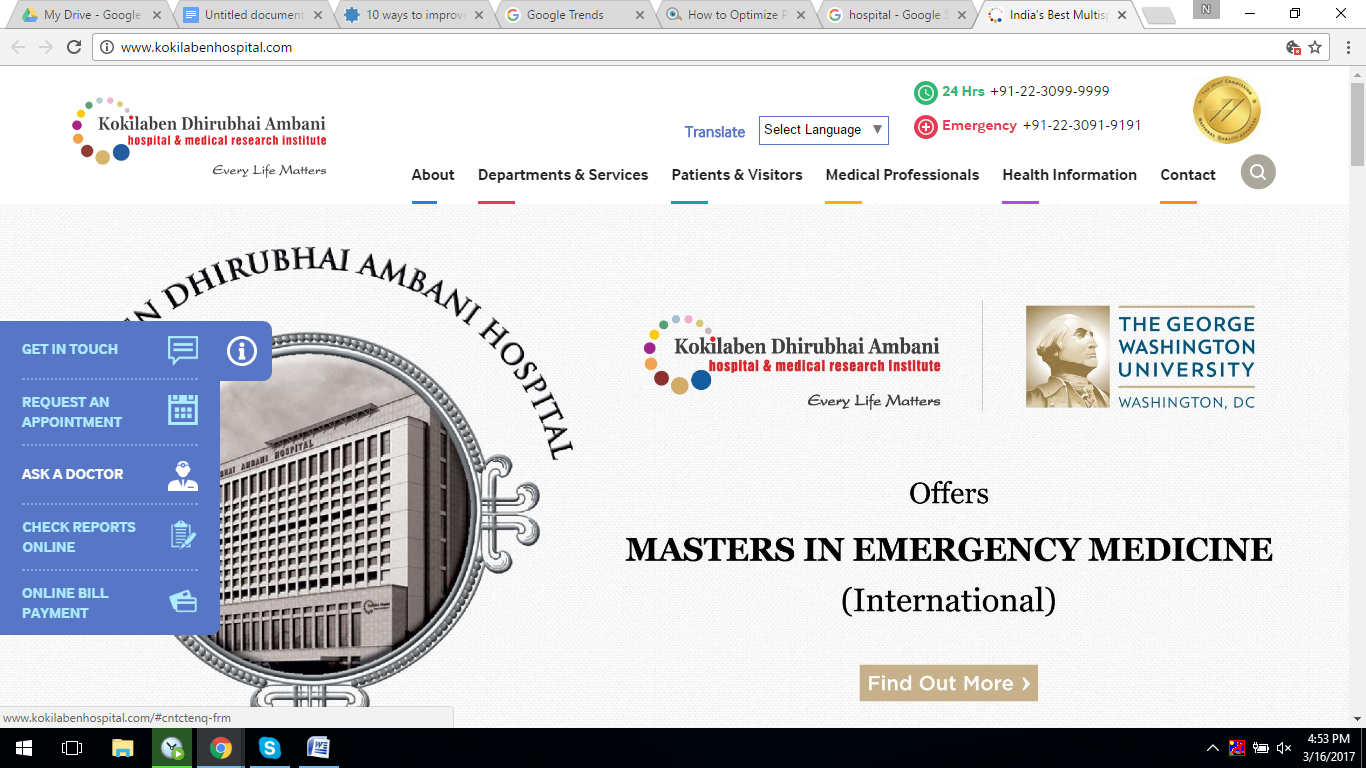This screenshot has height=768, width=1366.
Task: Click the Chrome icon on the taskbar
Action: click(220, 748)
